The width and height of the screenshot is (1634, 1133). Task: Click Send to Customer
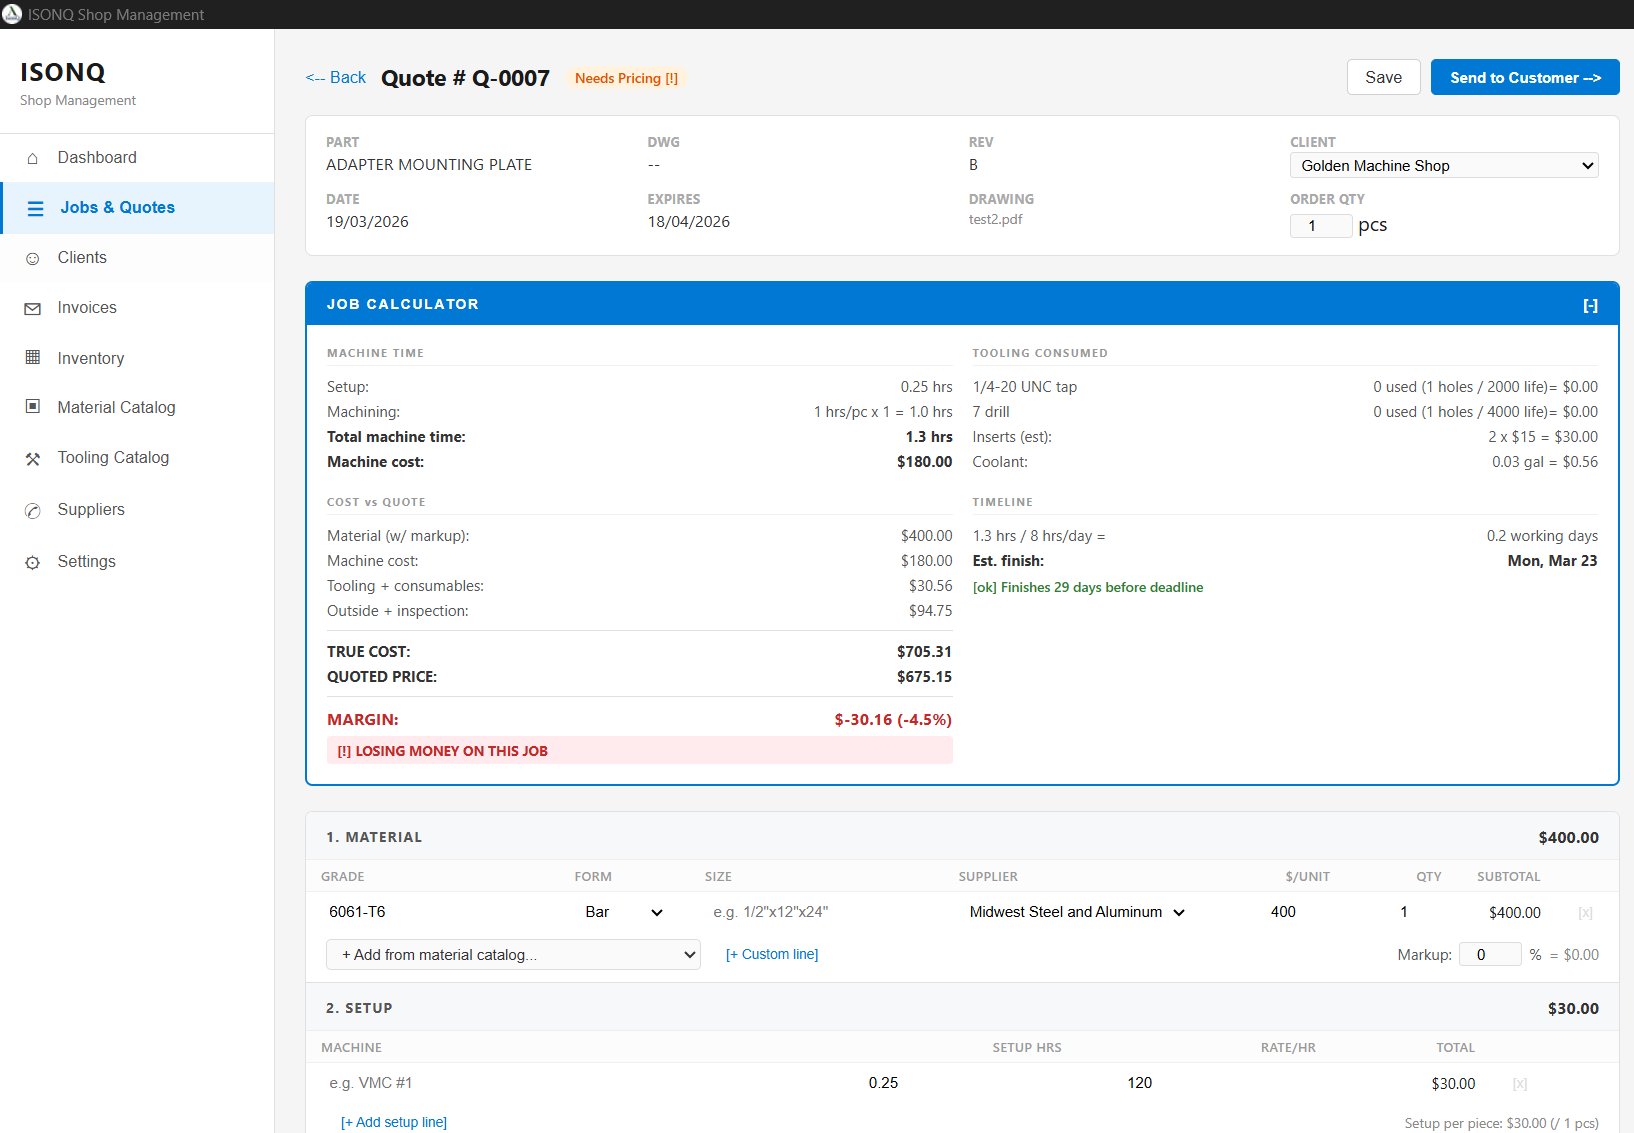click(x=1524, y=77)
